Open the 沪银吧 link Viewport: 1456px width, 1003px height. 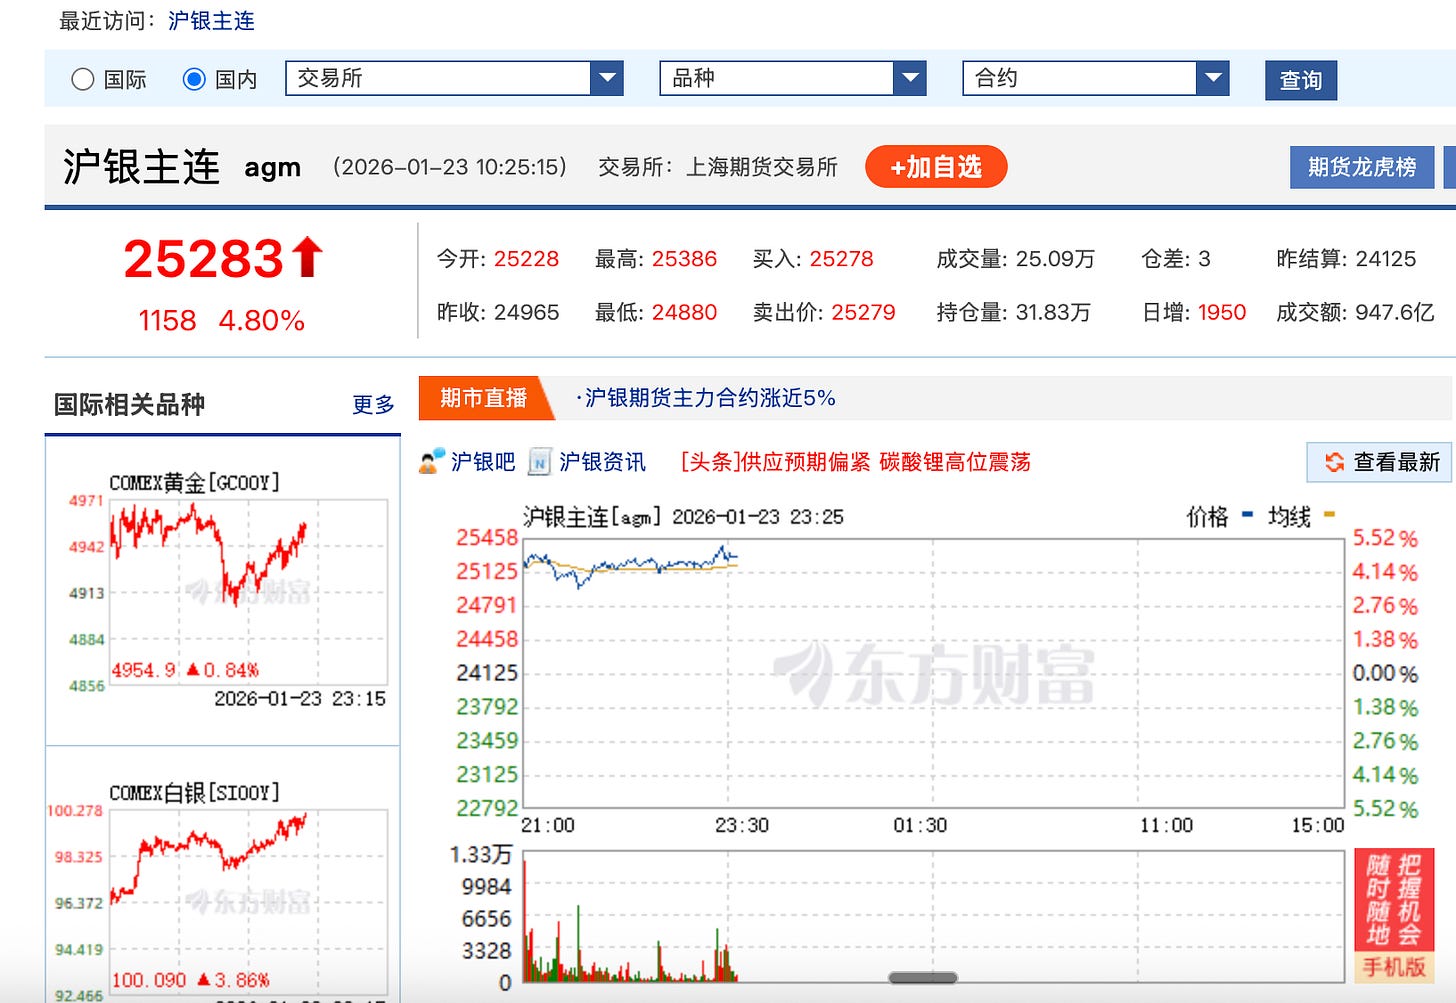(x=482, y=461)
